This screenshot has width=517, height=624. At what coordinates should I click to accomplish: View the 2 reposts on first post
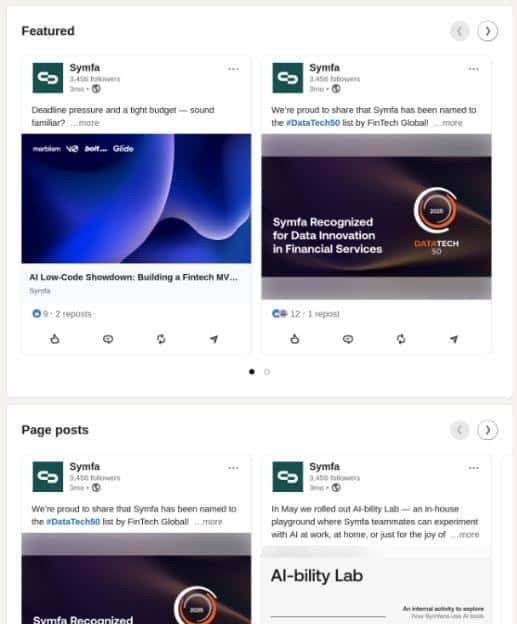pyautogui.click(x=74, y=314)
